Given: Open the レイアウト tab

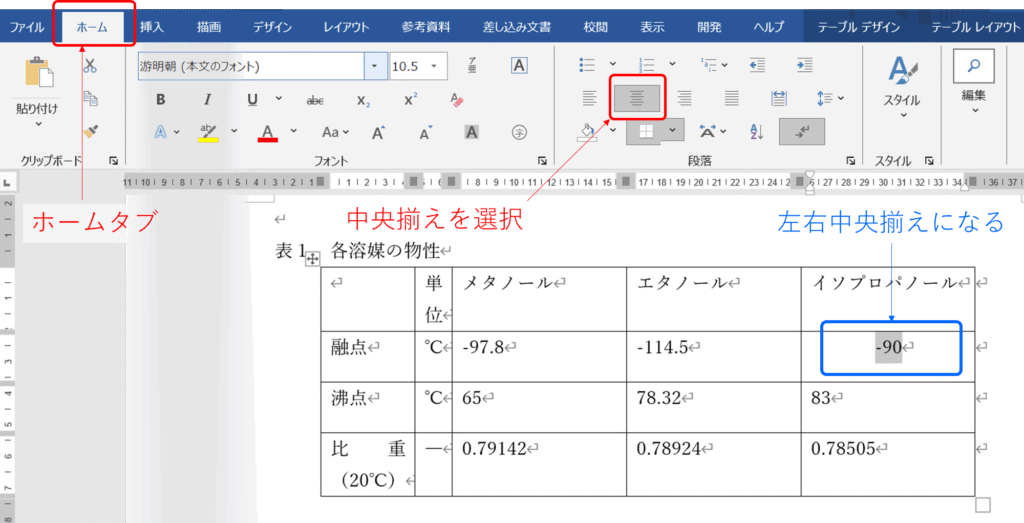Looking at the screenshot, I should point(345,27).
